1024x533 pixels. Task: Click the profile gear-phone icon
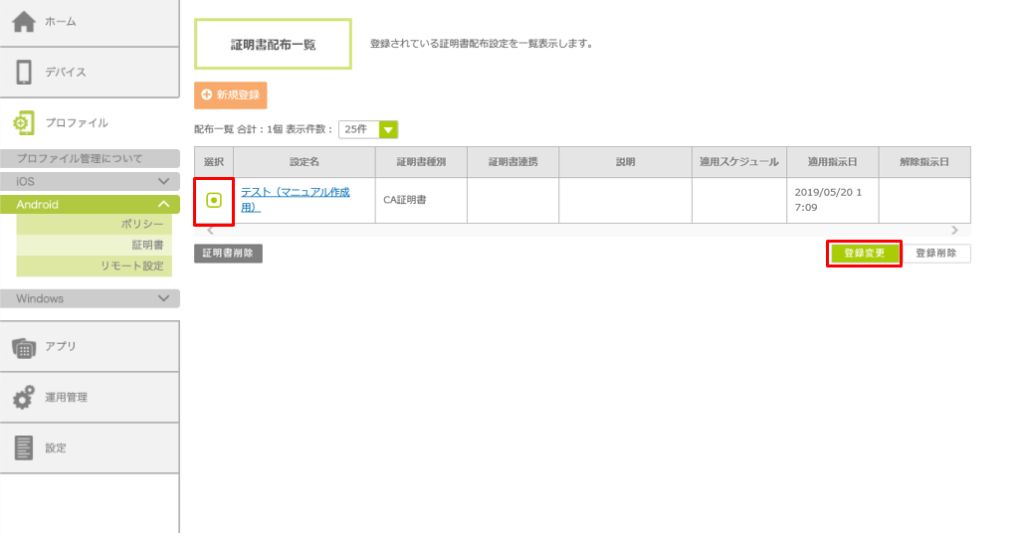(x=24, y=123)
